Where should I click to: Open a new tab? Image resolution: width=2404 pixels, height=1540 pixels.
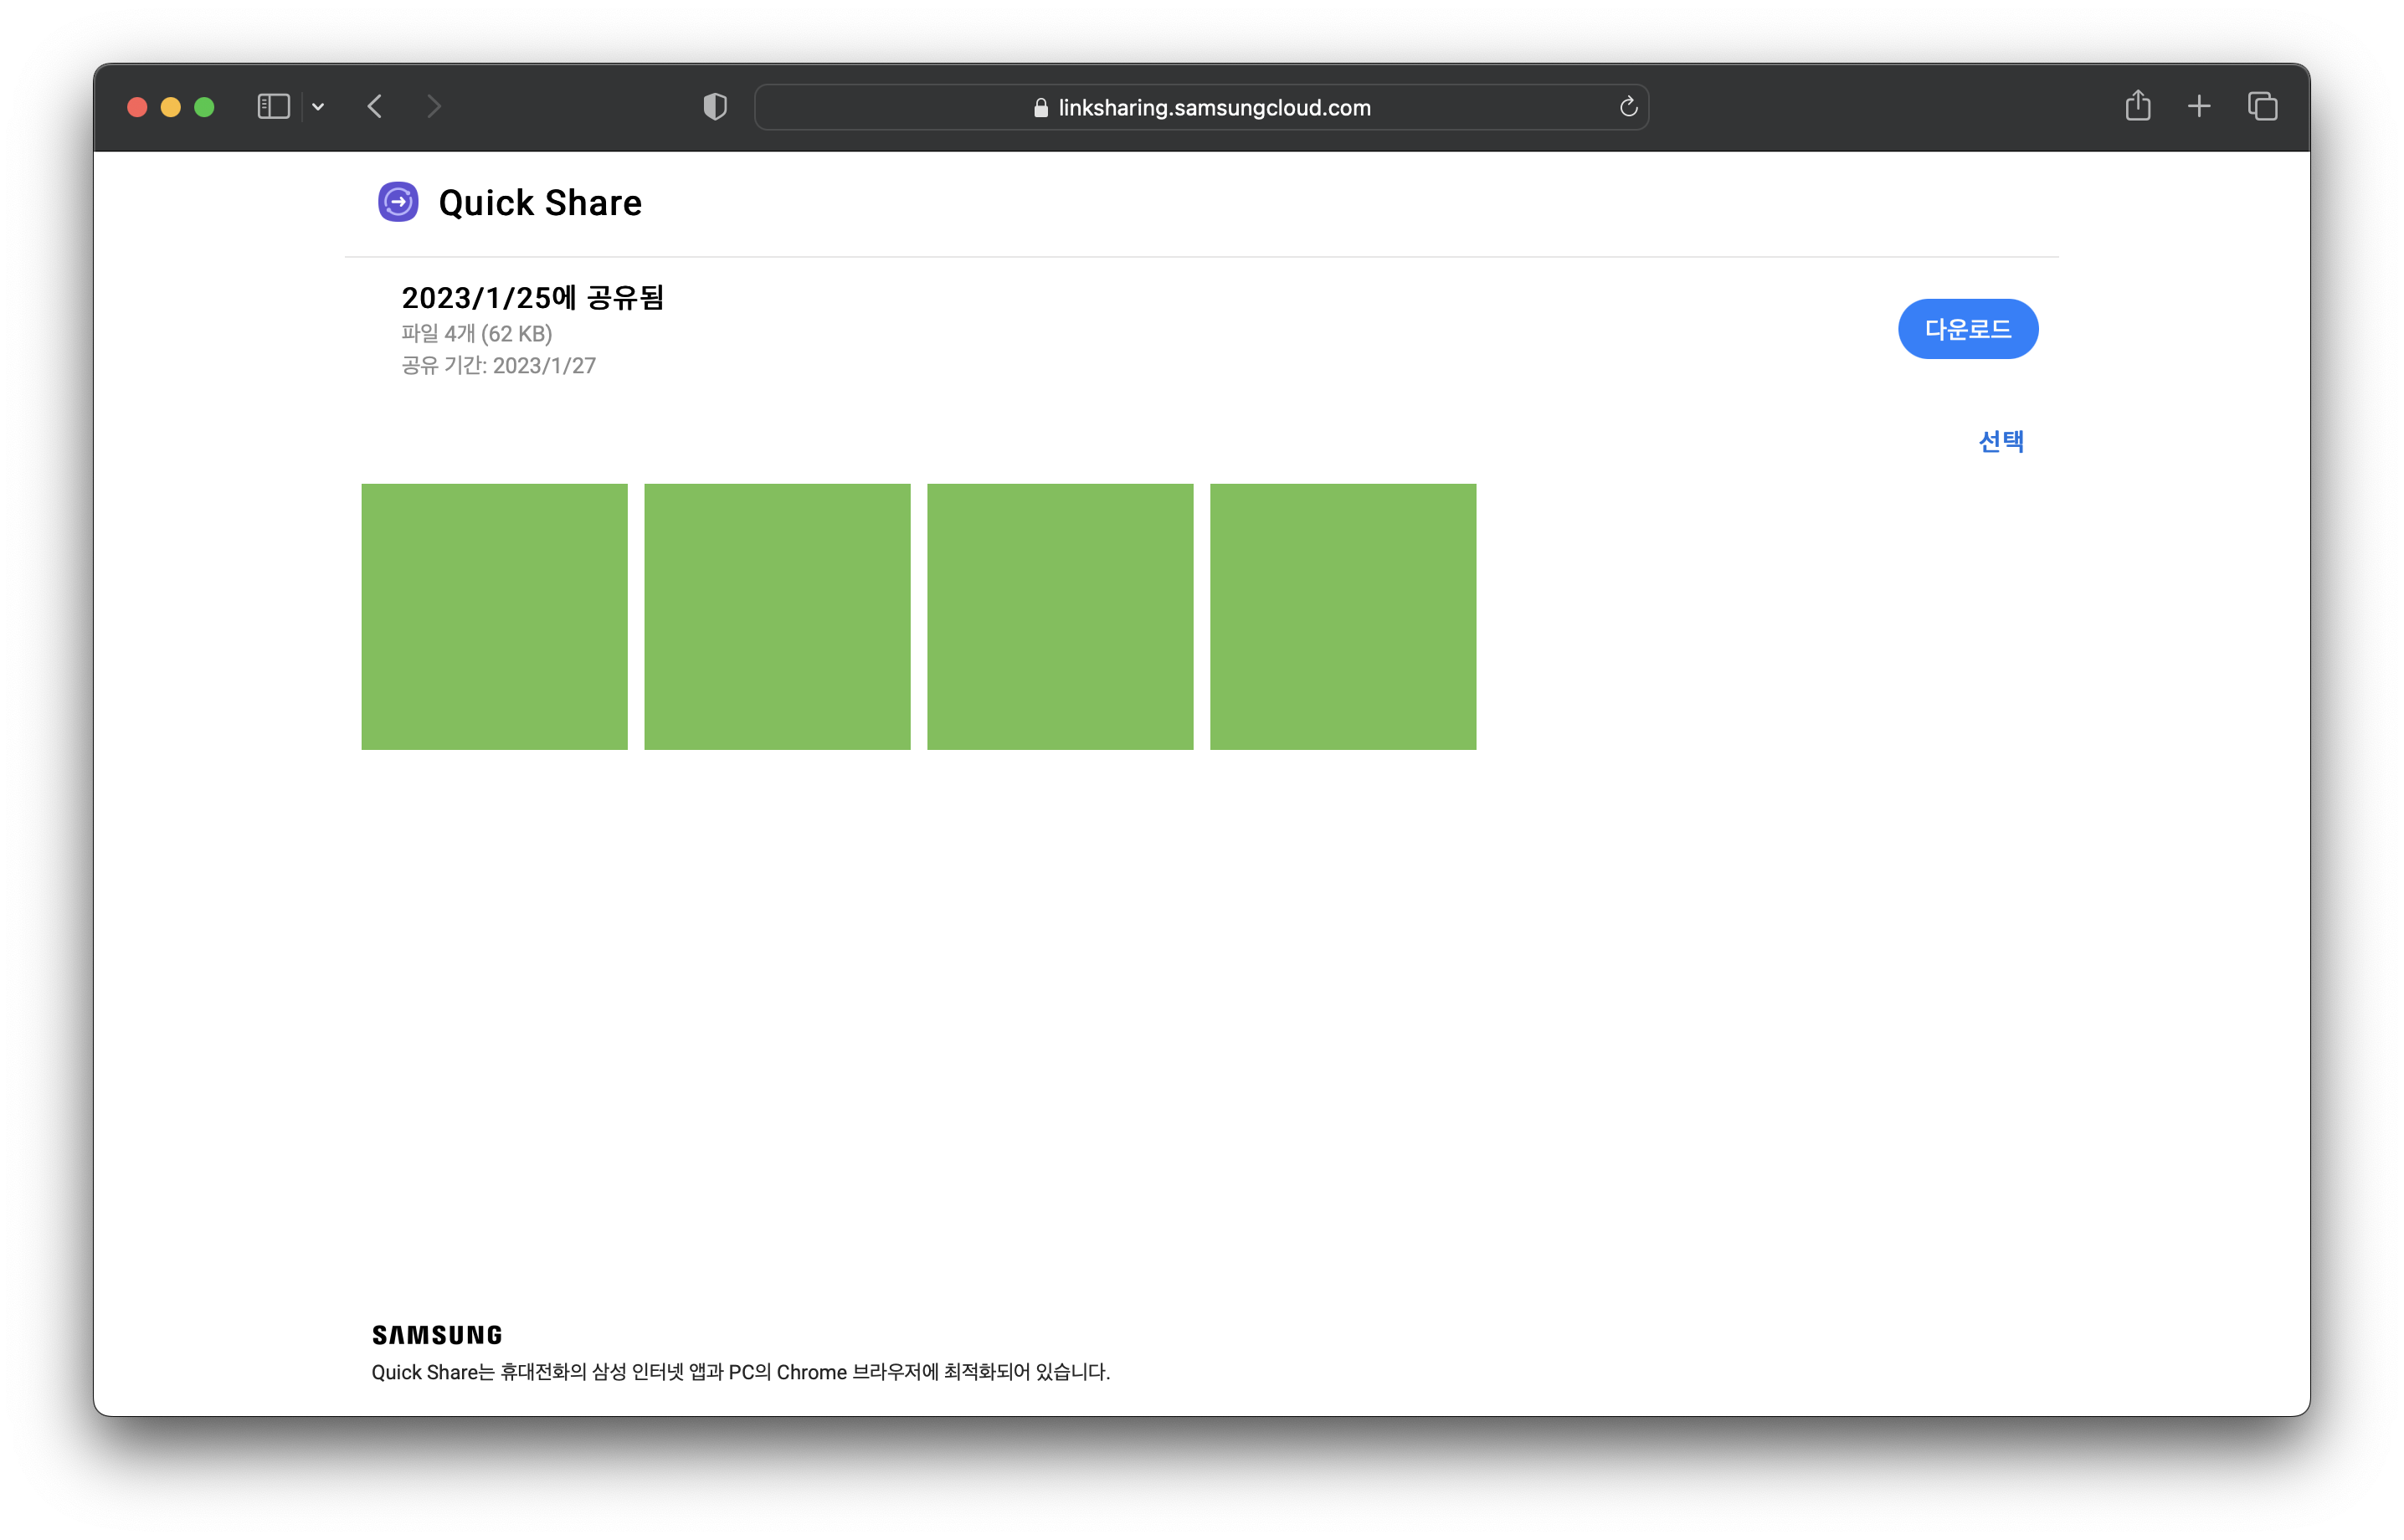2199,107
